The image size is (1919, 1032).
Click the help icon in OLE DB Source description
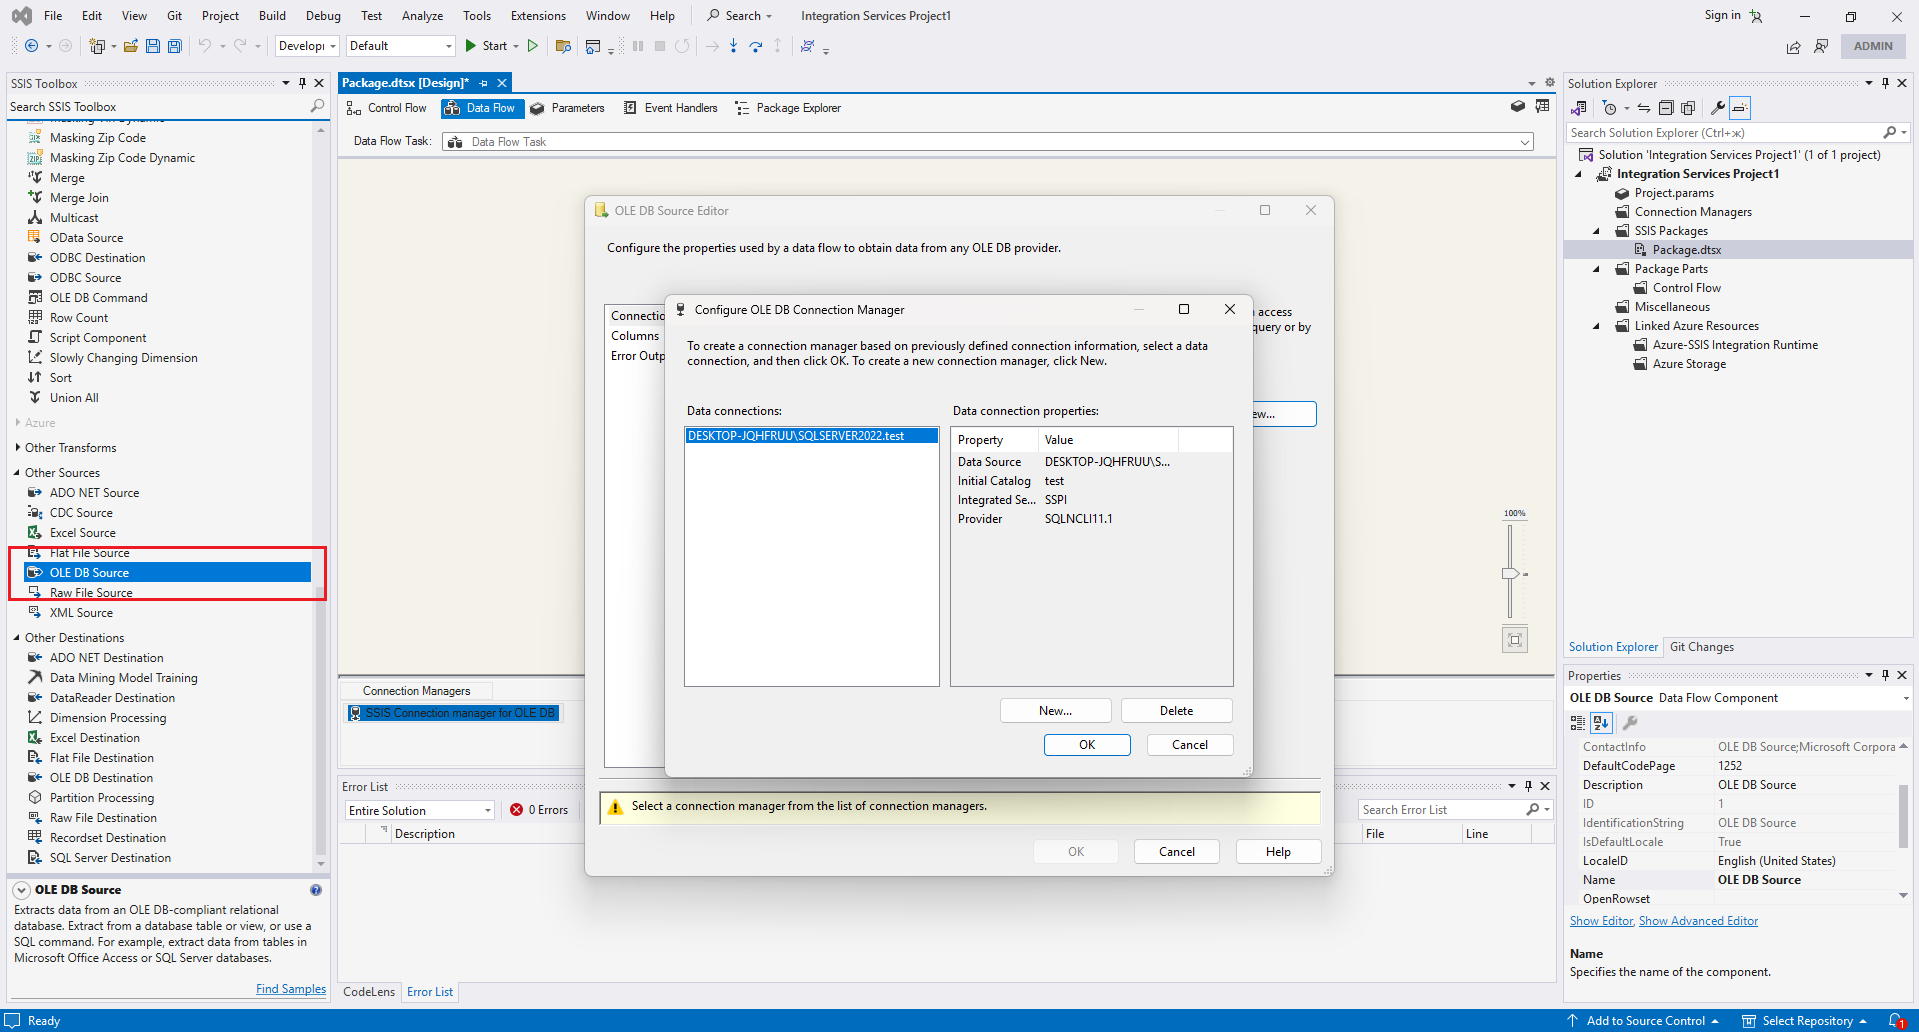point(316,890)
